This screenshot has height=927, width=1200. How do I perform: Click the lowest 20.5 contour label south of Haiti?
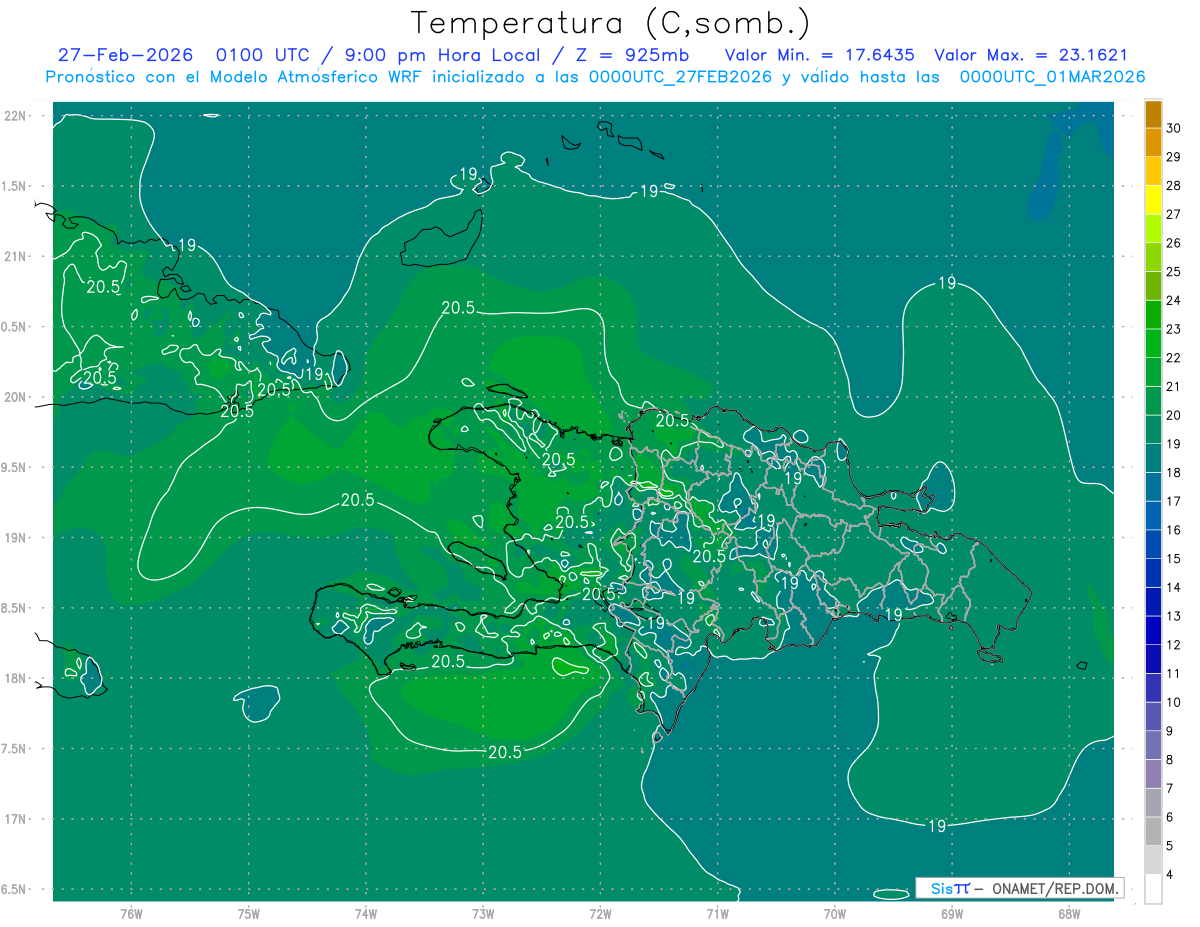pos(504,752)
